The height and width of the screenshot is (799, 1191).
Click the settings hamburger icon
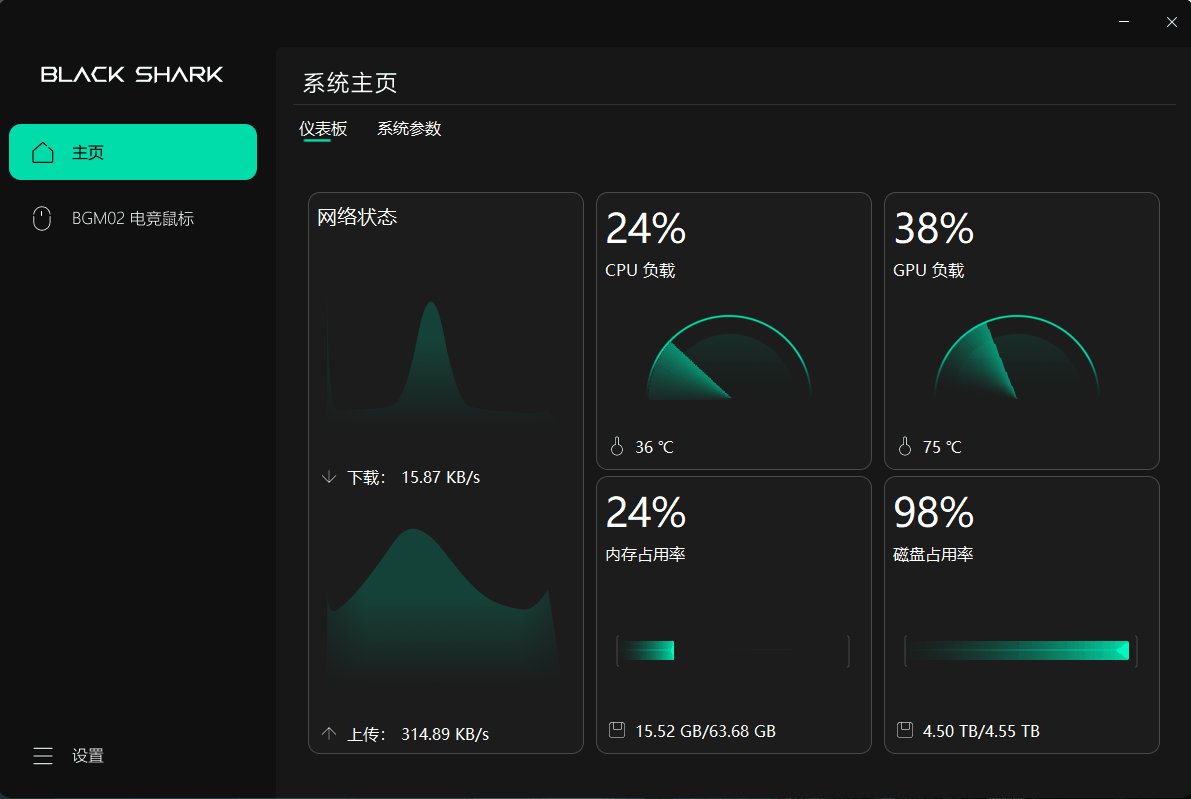[43, 756]
